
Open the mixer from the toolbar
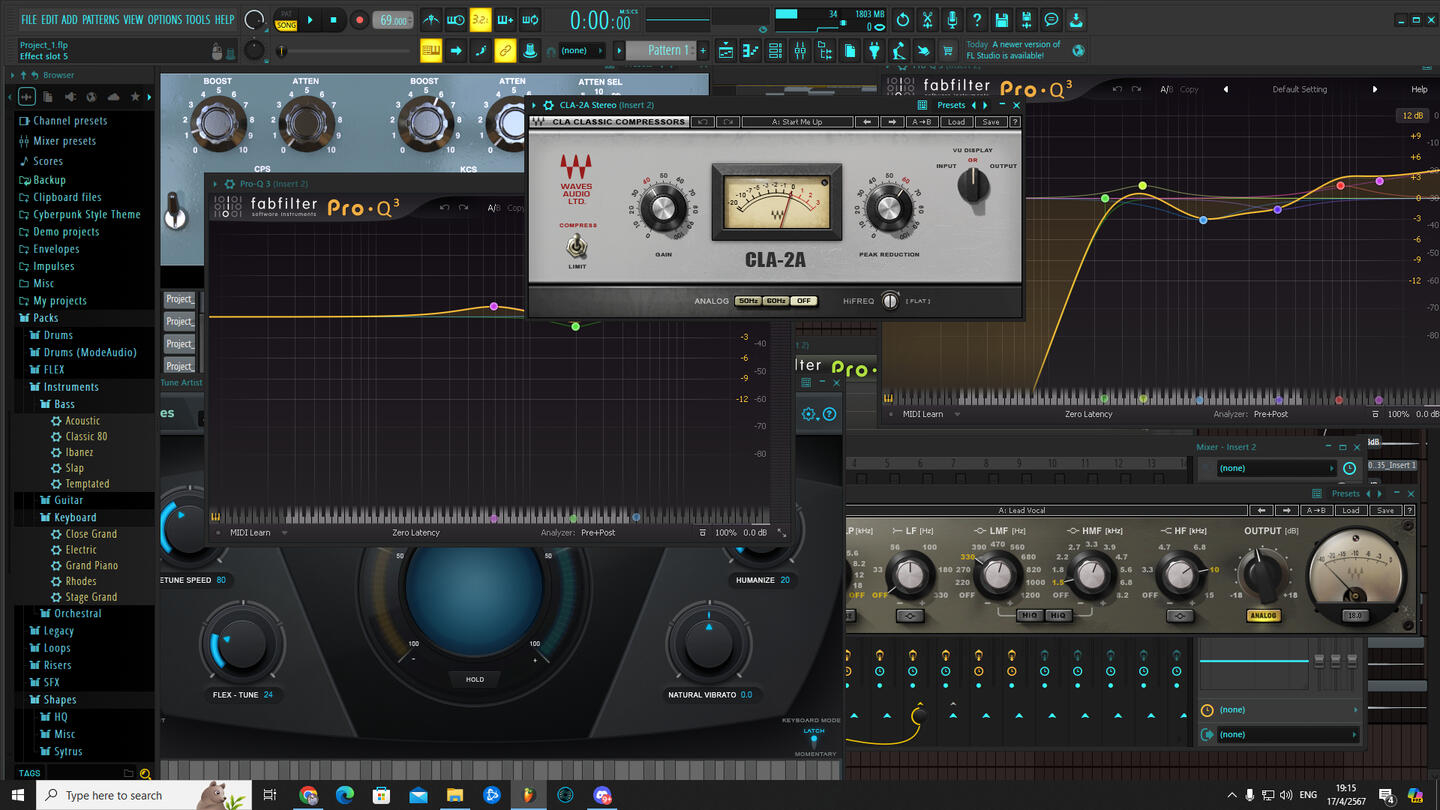click(x=800, y=51)
